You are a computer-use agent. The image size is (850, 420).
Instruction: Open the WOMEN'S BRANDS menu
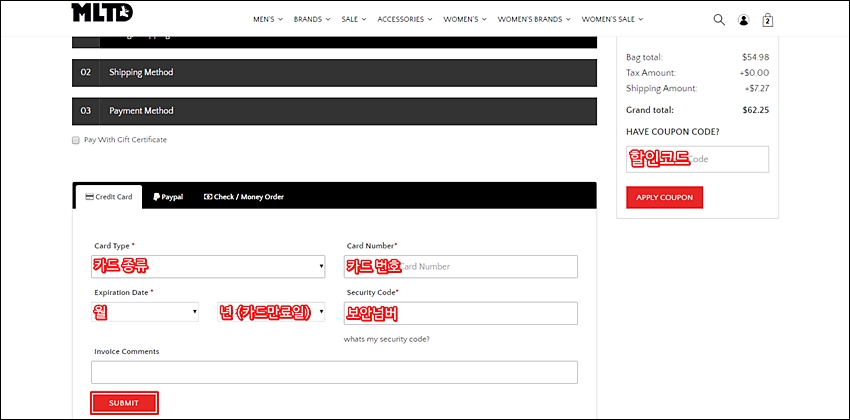(534, 19)
